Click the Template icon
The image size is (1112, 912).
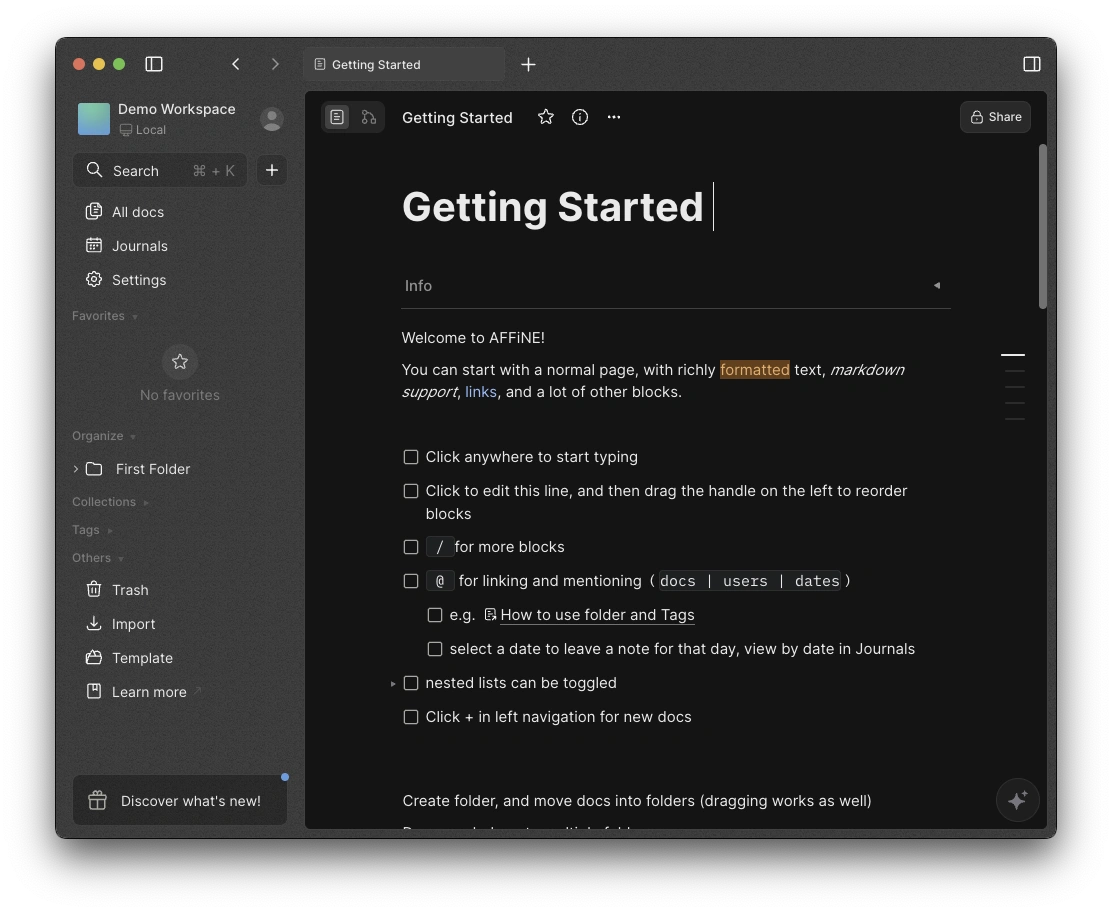point(94,657)
